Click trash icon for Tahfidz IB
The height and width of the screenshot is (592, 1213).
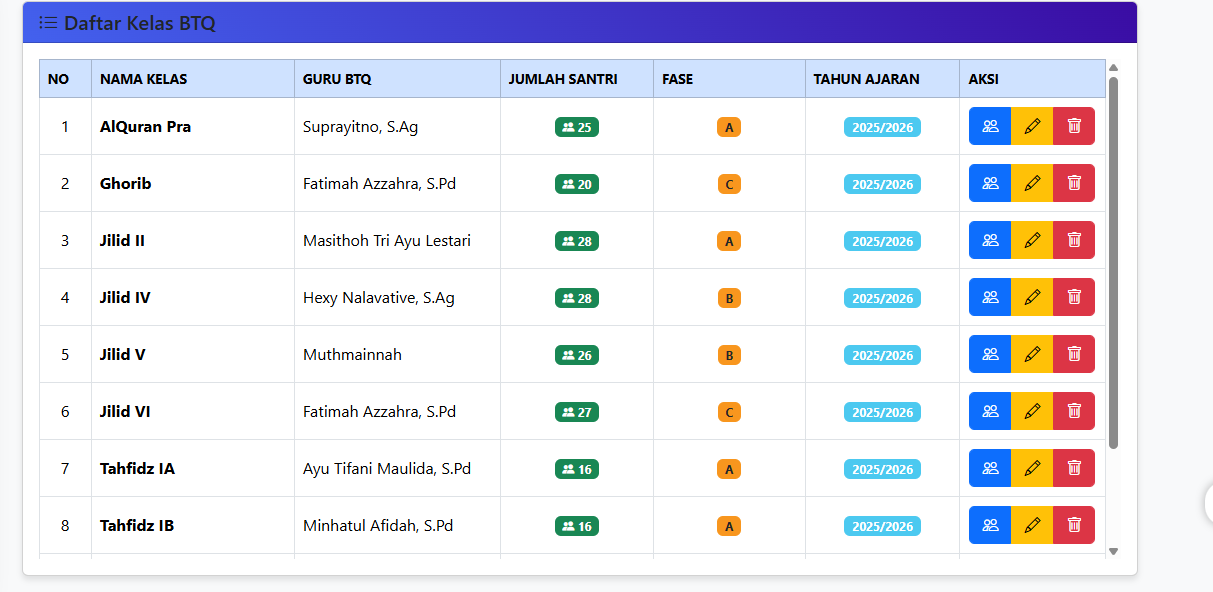[x=1074, y=525]
